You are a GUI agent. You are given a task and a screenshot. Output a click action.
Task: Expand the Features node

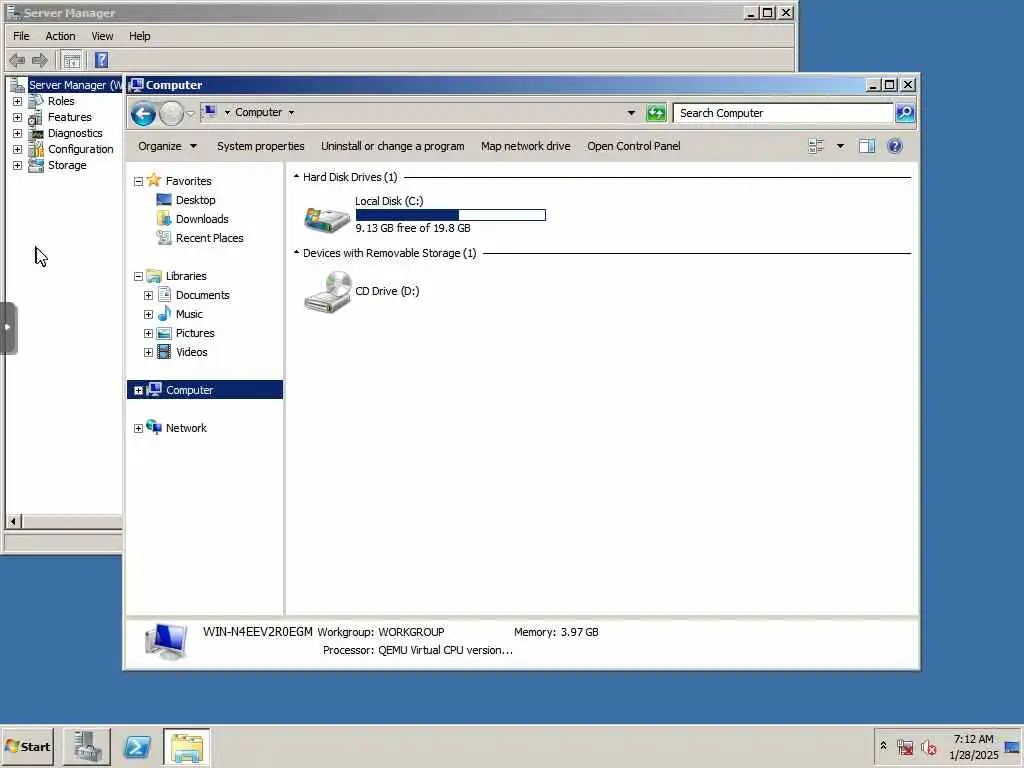tap(17, 118)
